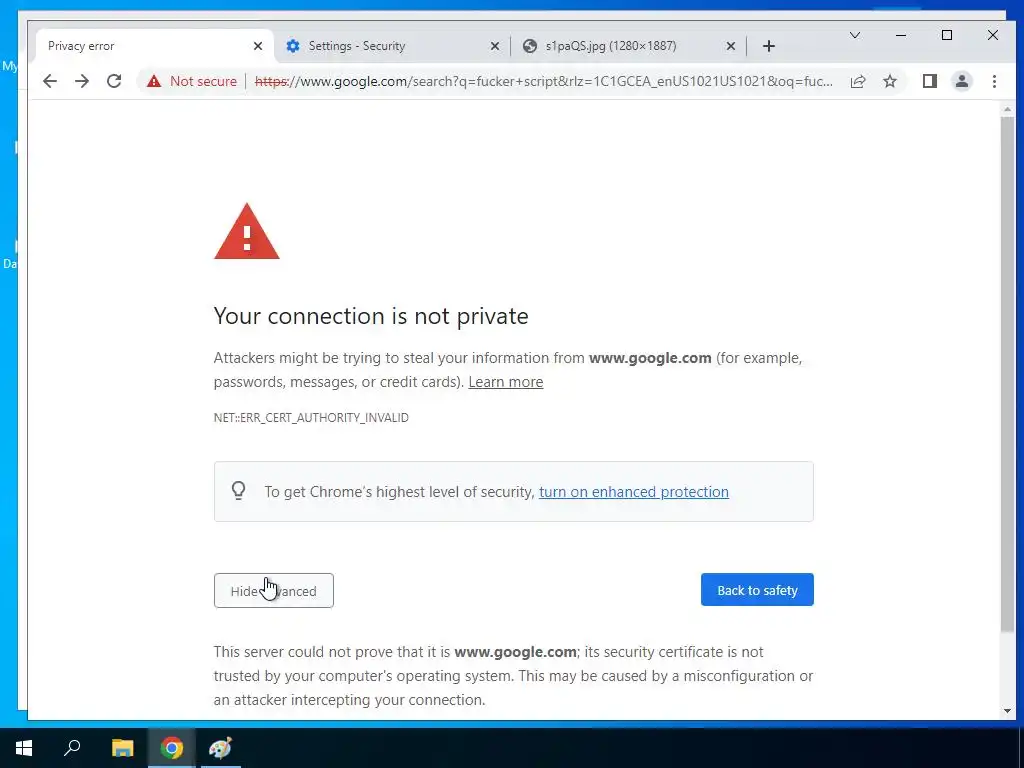This screenshot has height=768, width=1024.
Task: Minimize the Chrome window
Action: (901, 35)
